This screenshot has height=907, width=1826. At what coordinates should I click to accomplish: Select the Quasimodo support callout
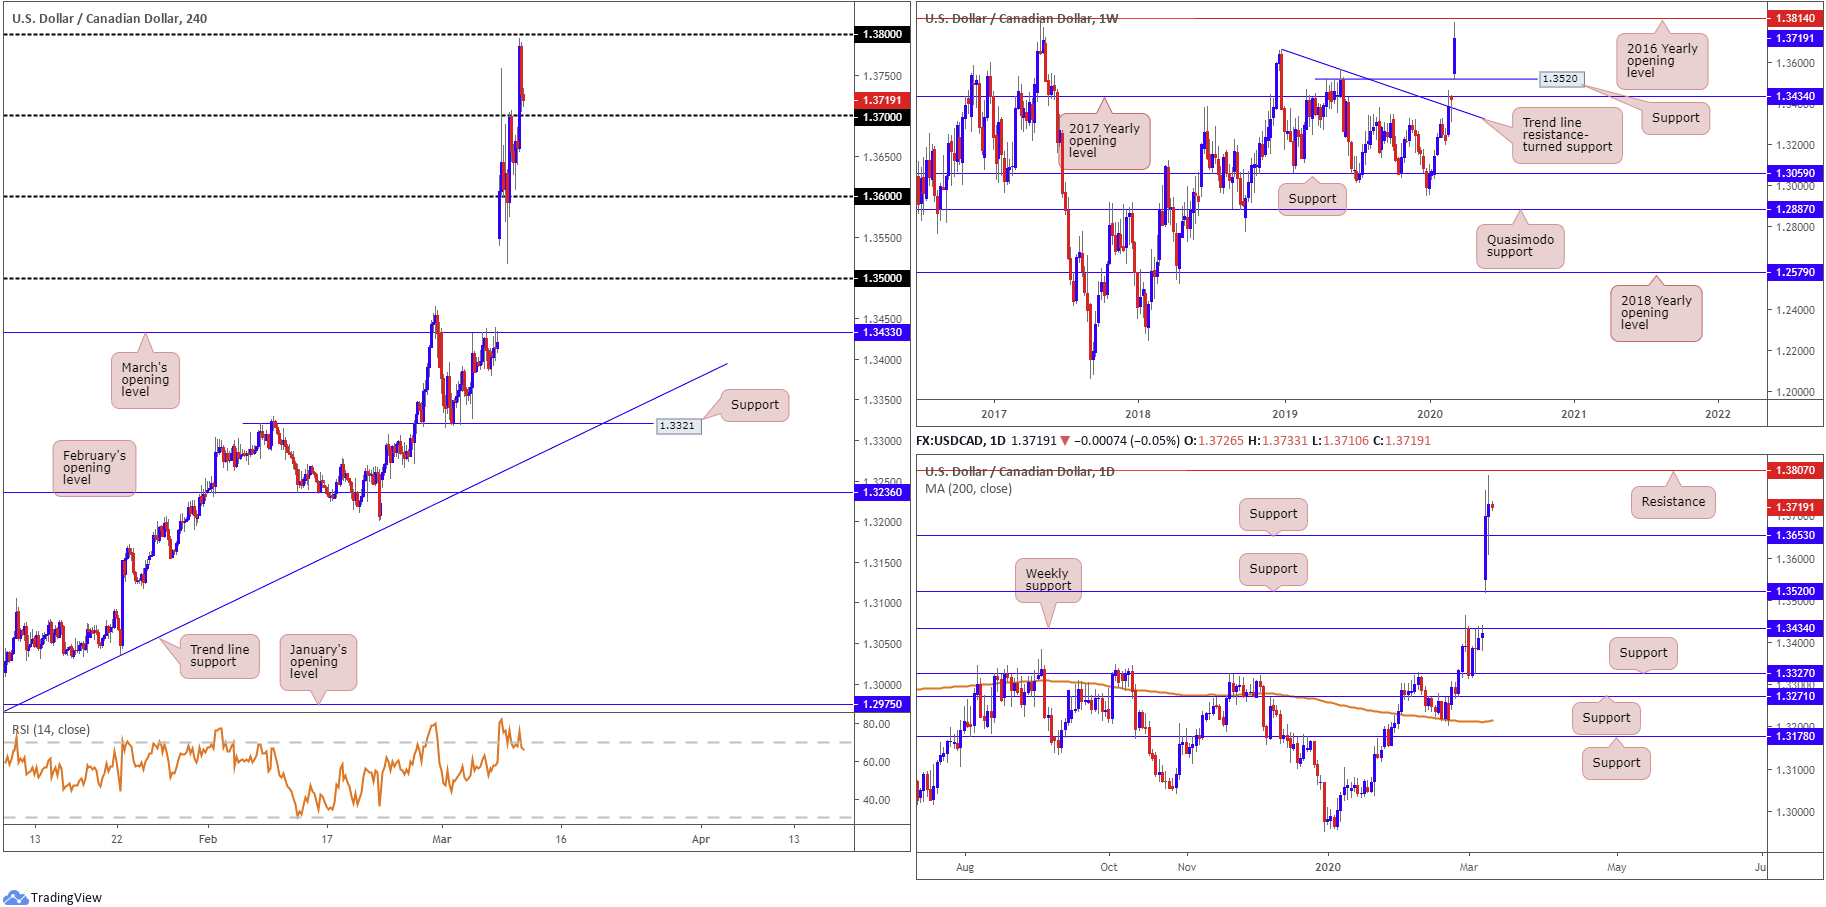pos(1520,246)
